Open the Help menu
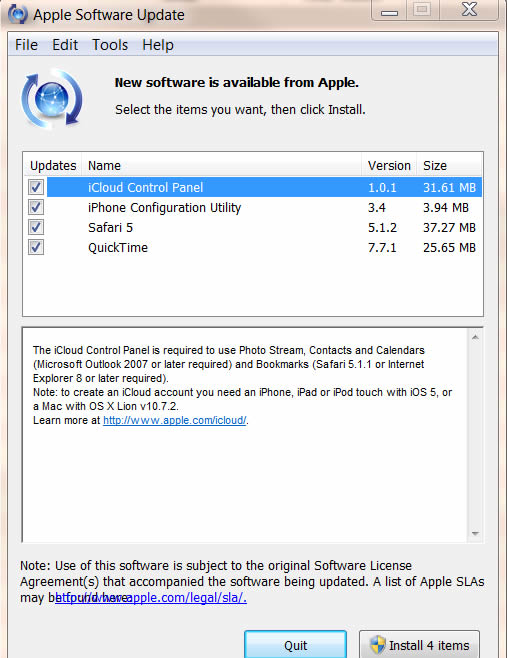The width and height of the screenshot is (507, 658). 158,44
